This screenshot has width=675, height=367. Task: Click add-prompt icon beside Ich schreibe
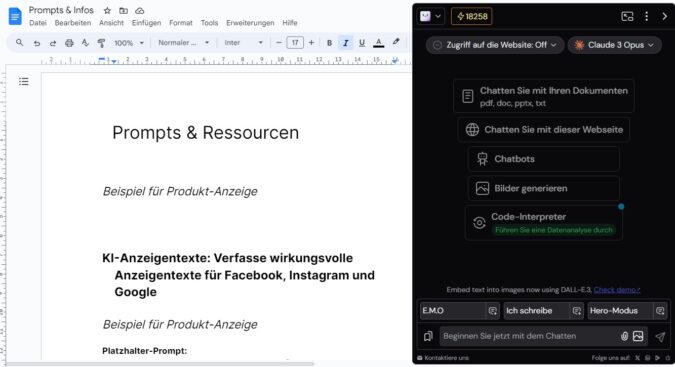tap(576, 311)
